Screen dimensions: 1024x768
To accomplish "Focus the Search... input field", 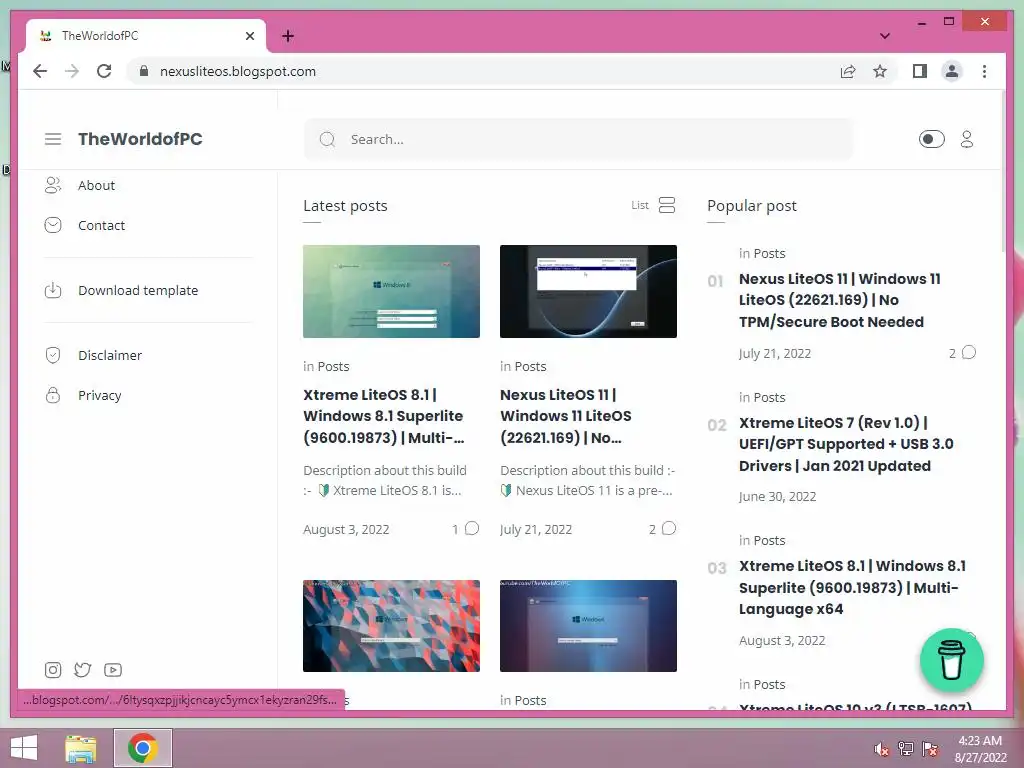I will 579,139.
